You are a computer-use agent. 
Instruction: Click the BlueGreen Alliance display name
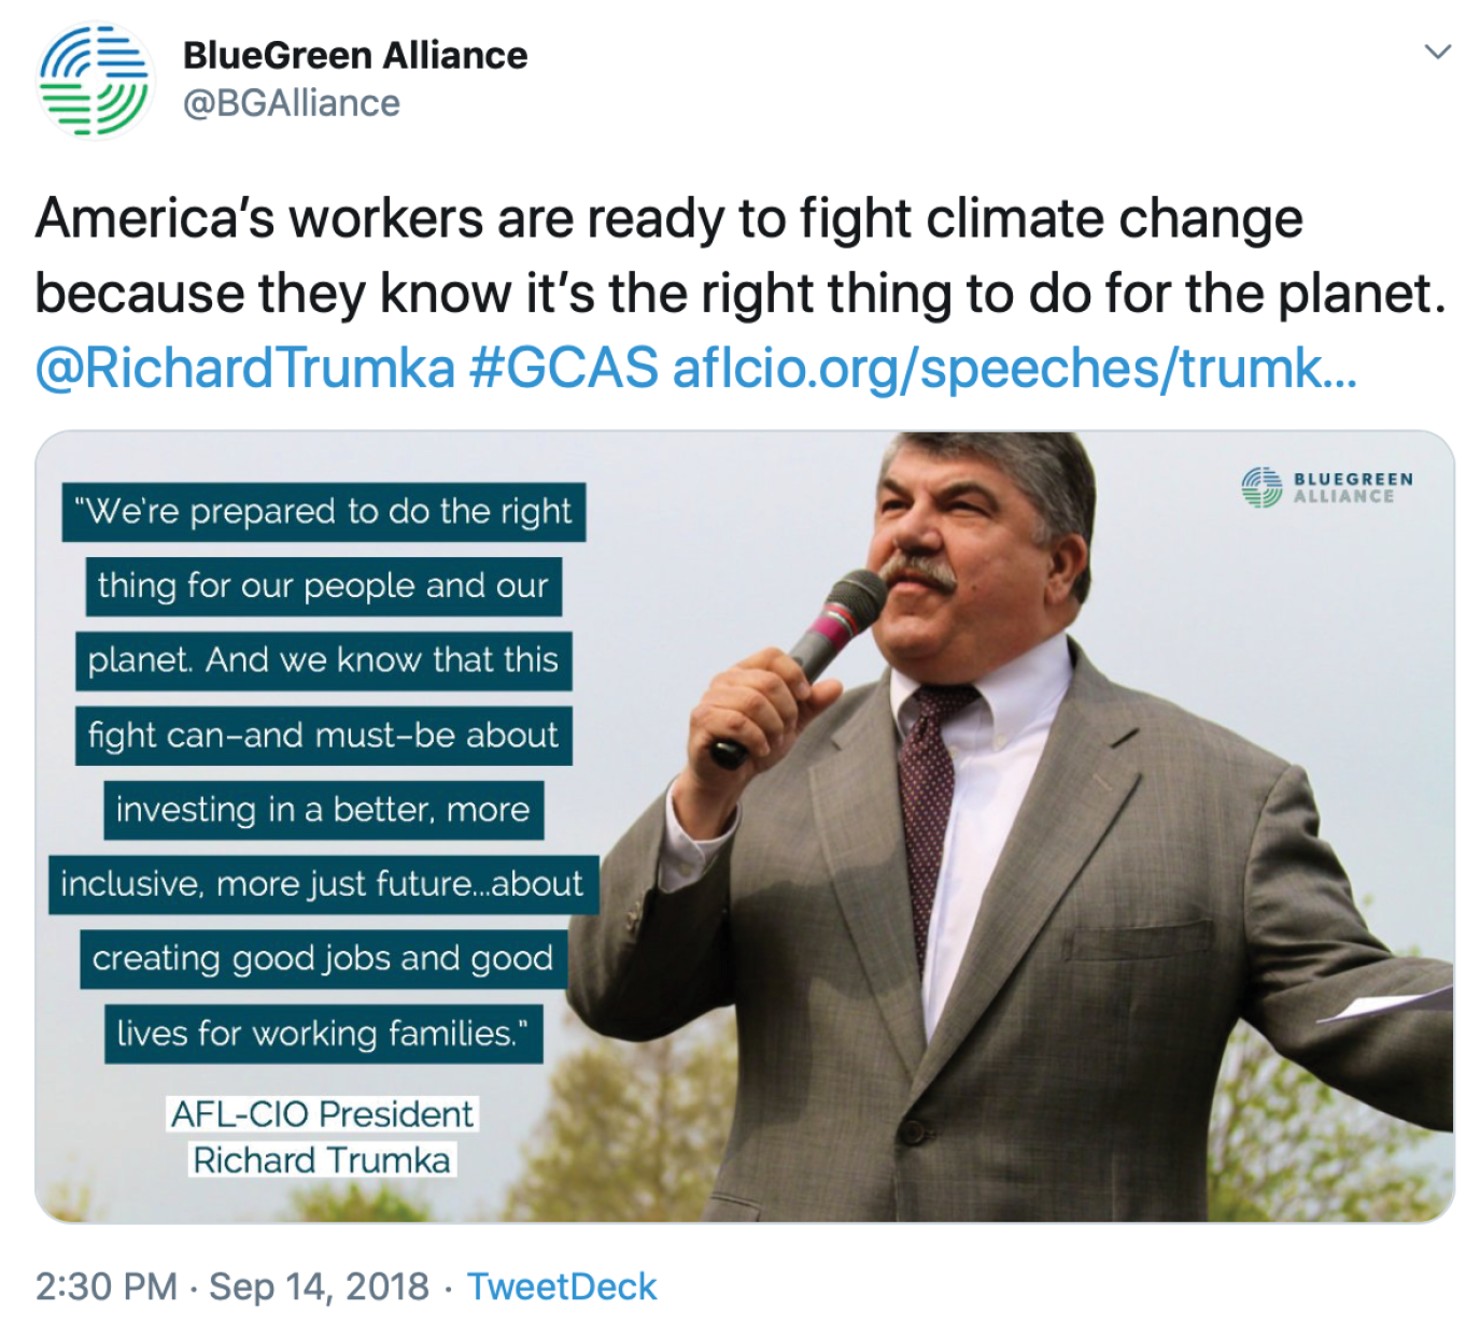[x=354, y=55]
